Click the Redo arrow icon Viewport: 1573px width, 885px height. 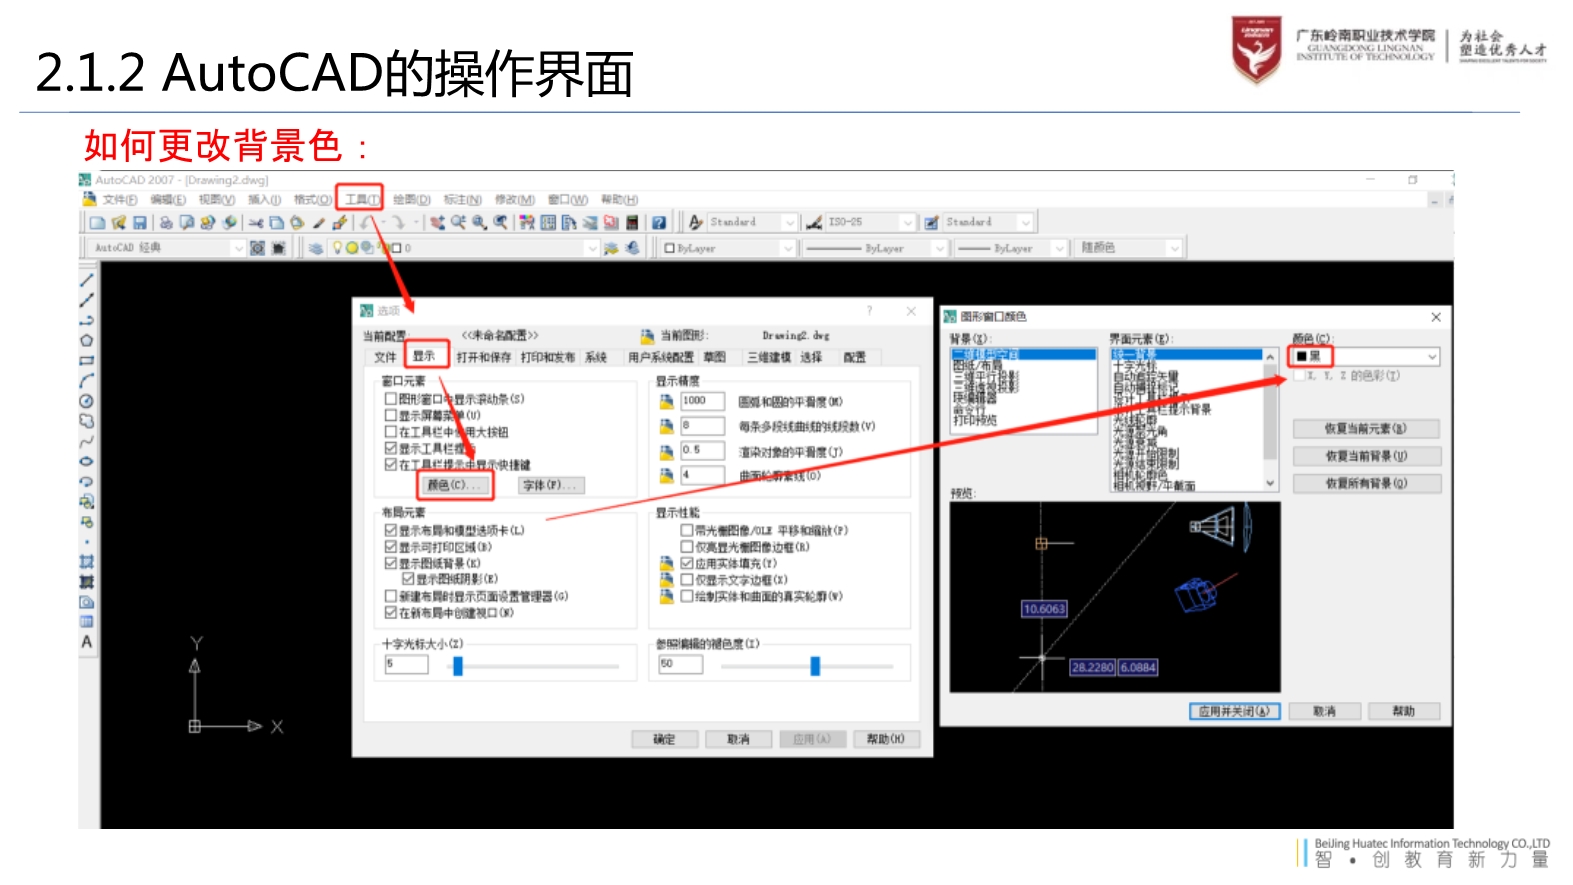(x=399, y=222)
